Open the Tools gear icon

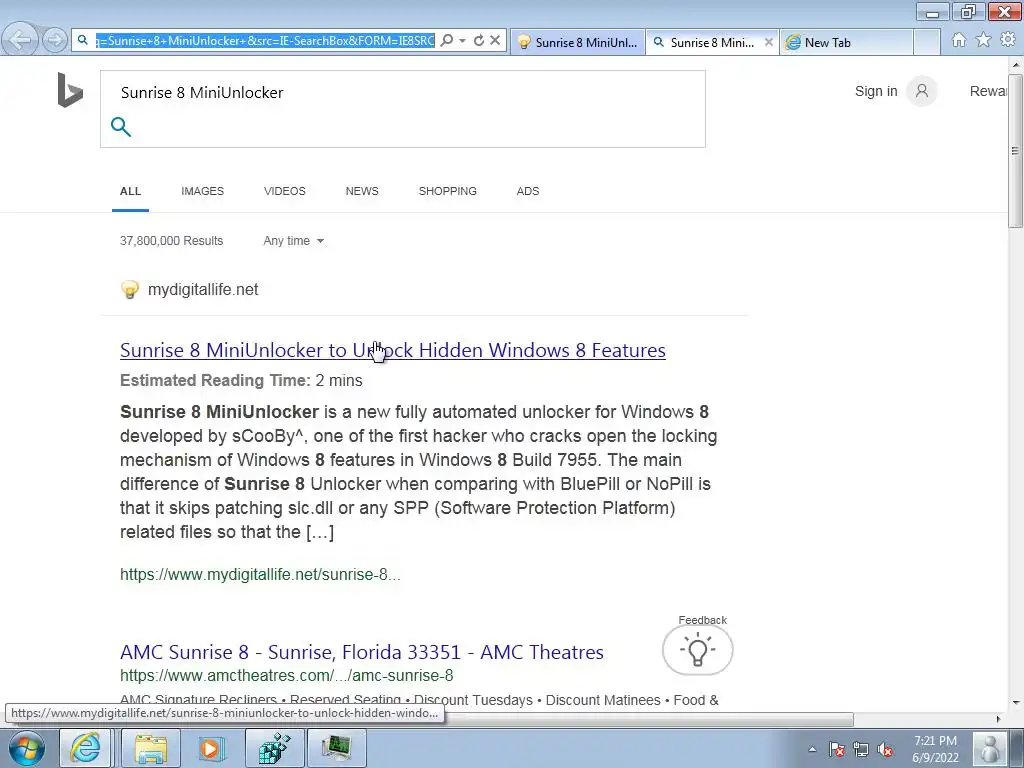pos(1008,40)
